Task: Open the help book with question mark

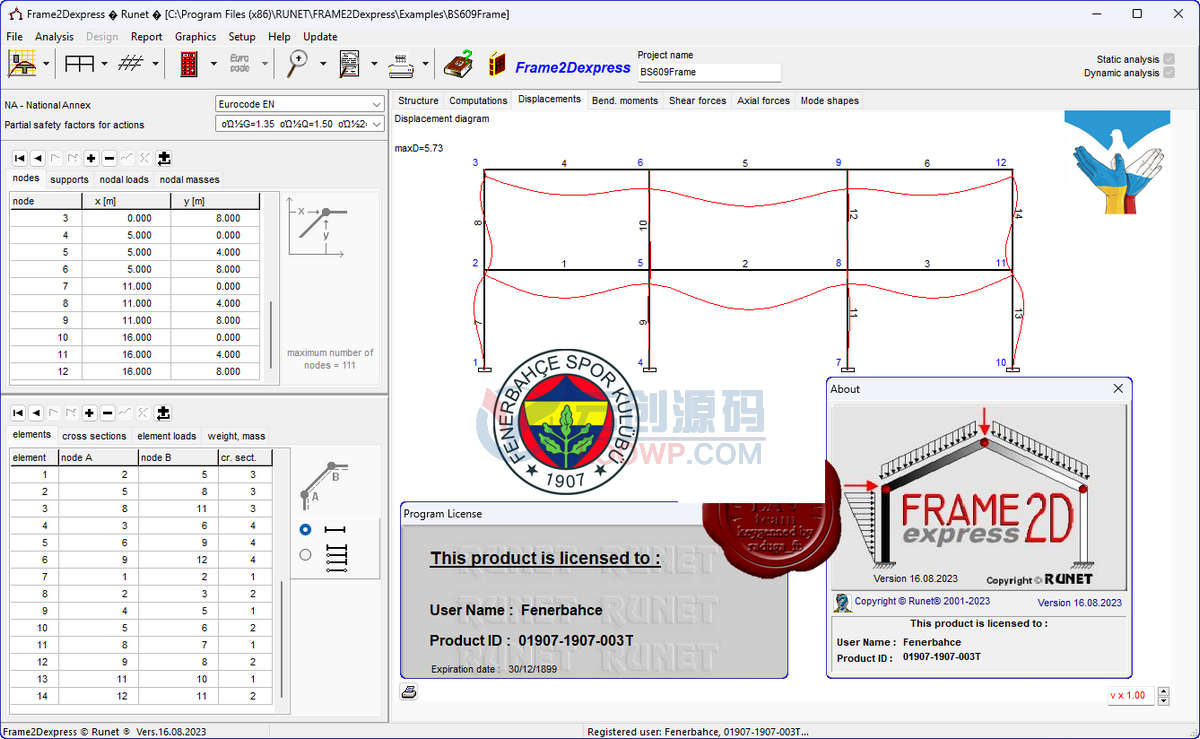Action: 459,64
